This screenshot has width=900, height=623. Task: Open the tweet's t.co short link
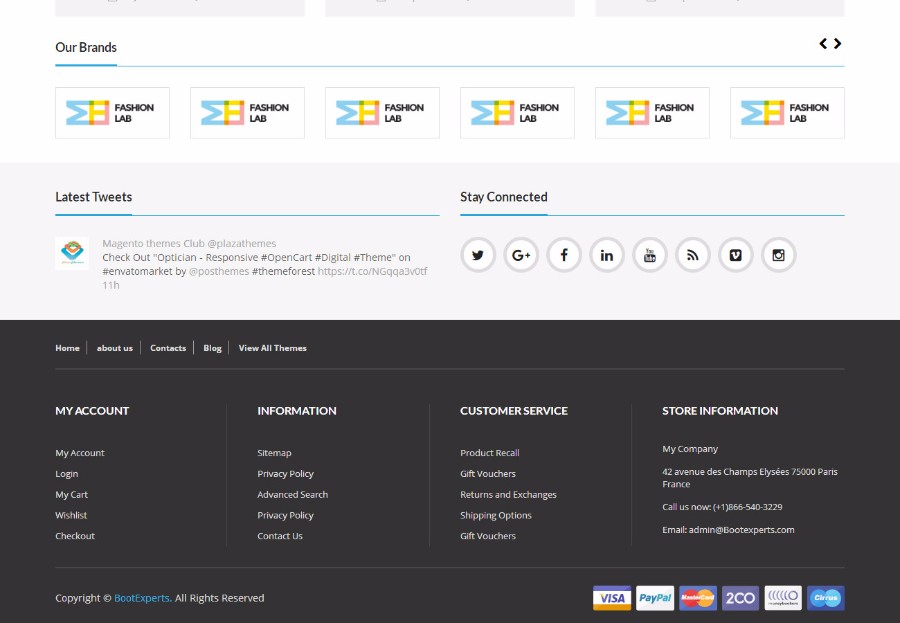pos(372,271)
